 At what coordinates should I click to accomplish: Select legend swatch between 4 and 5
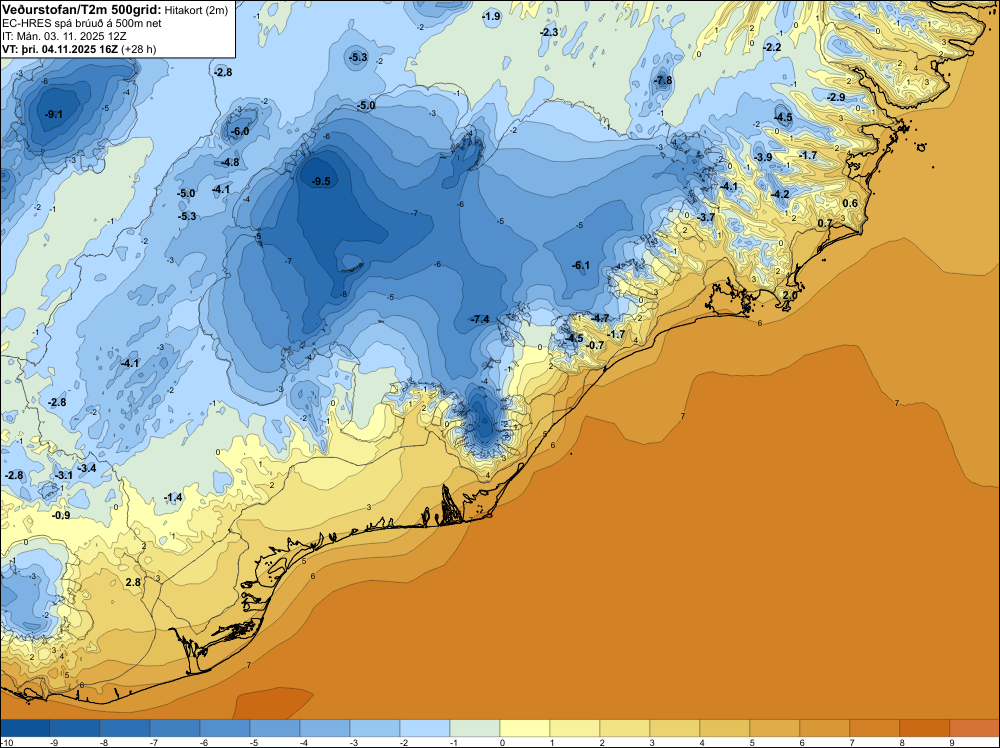[x=725, y=727]
